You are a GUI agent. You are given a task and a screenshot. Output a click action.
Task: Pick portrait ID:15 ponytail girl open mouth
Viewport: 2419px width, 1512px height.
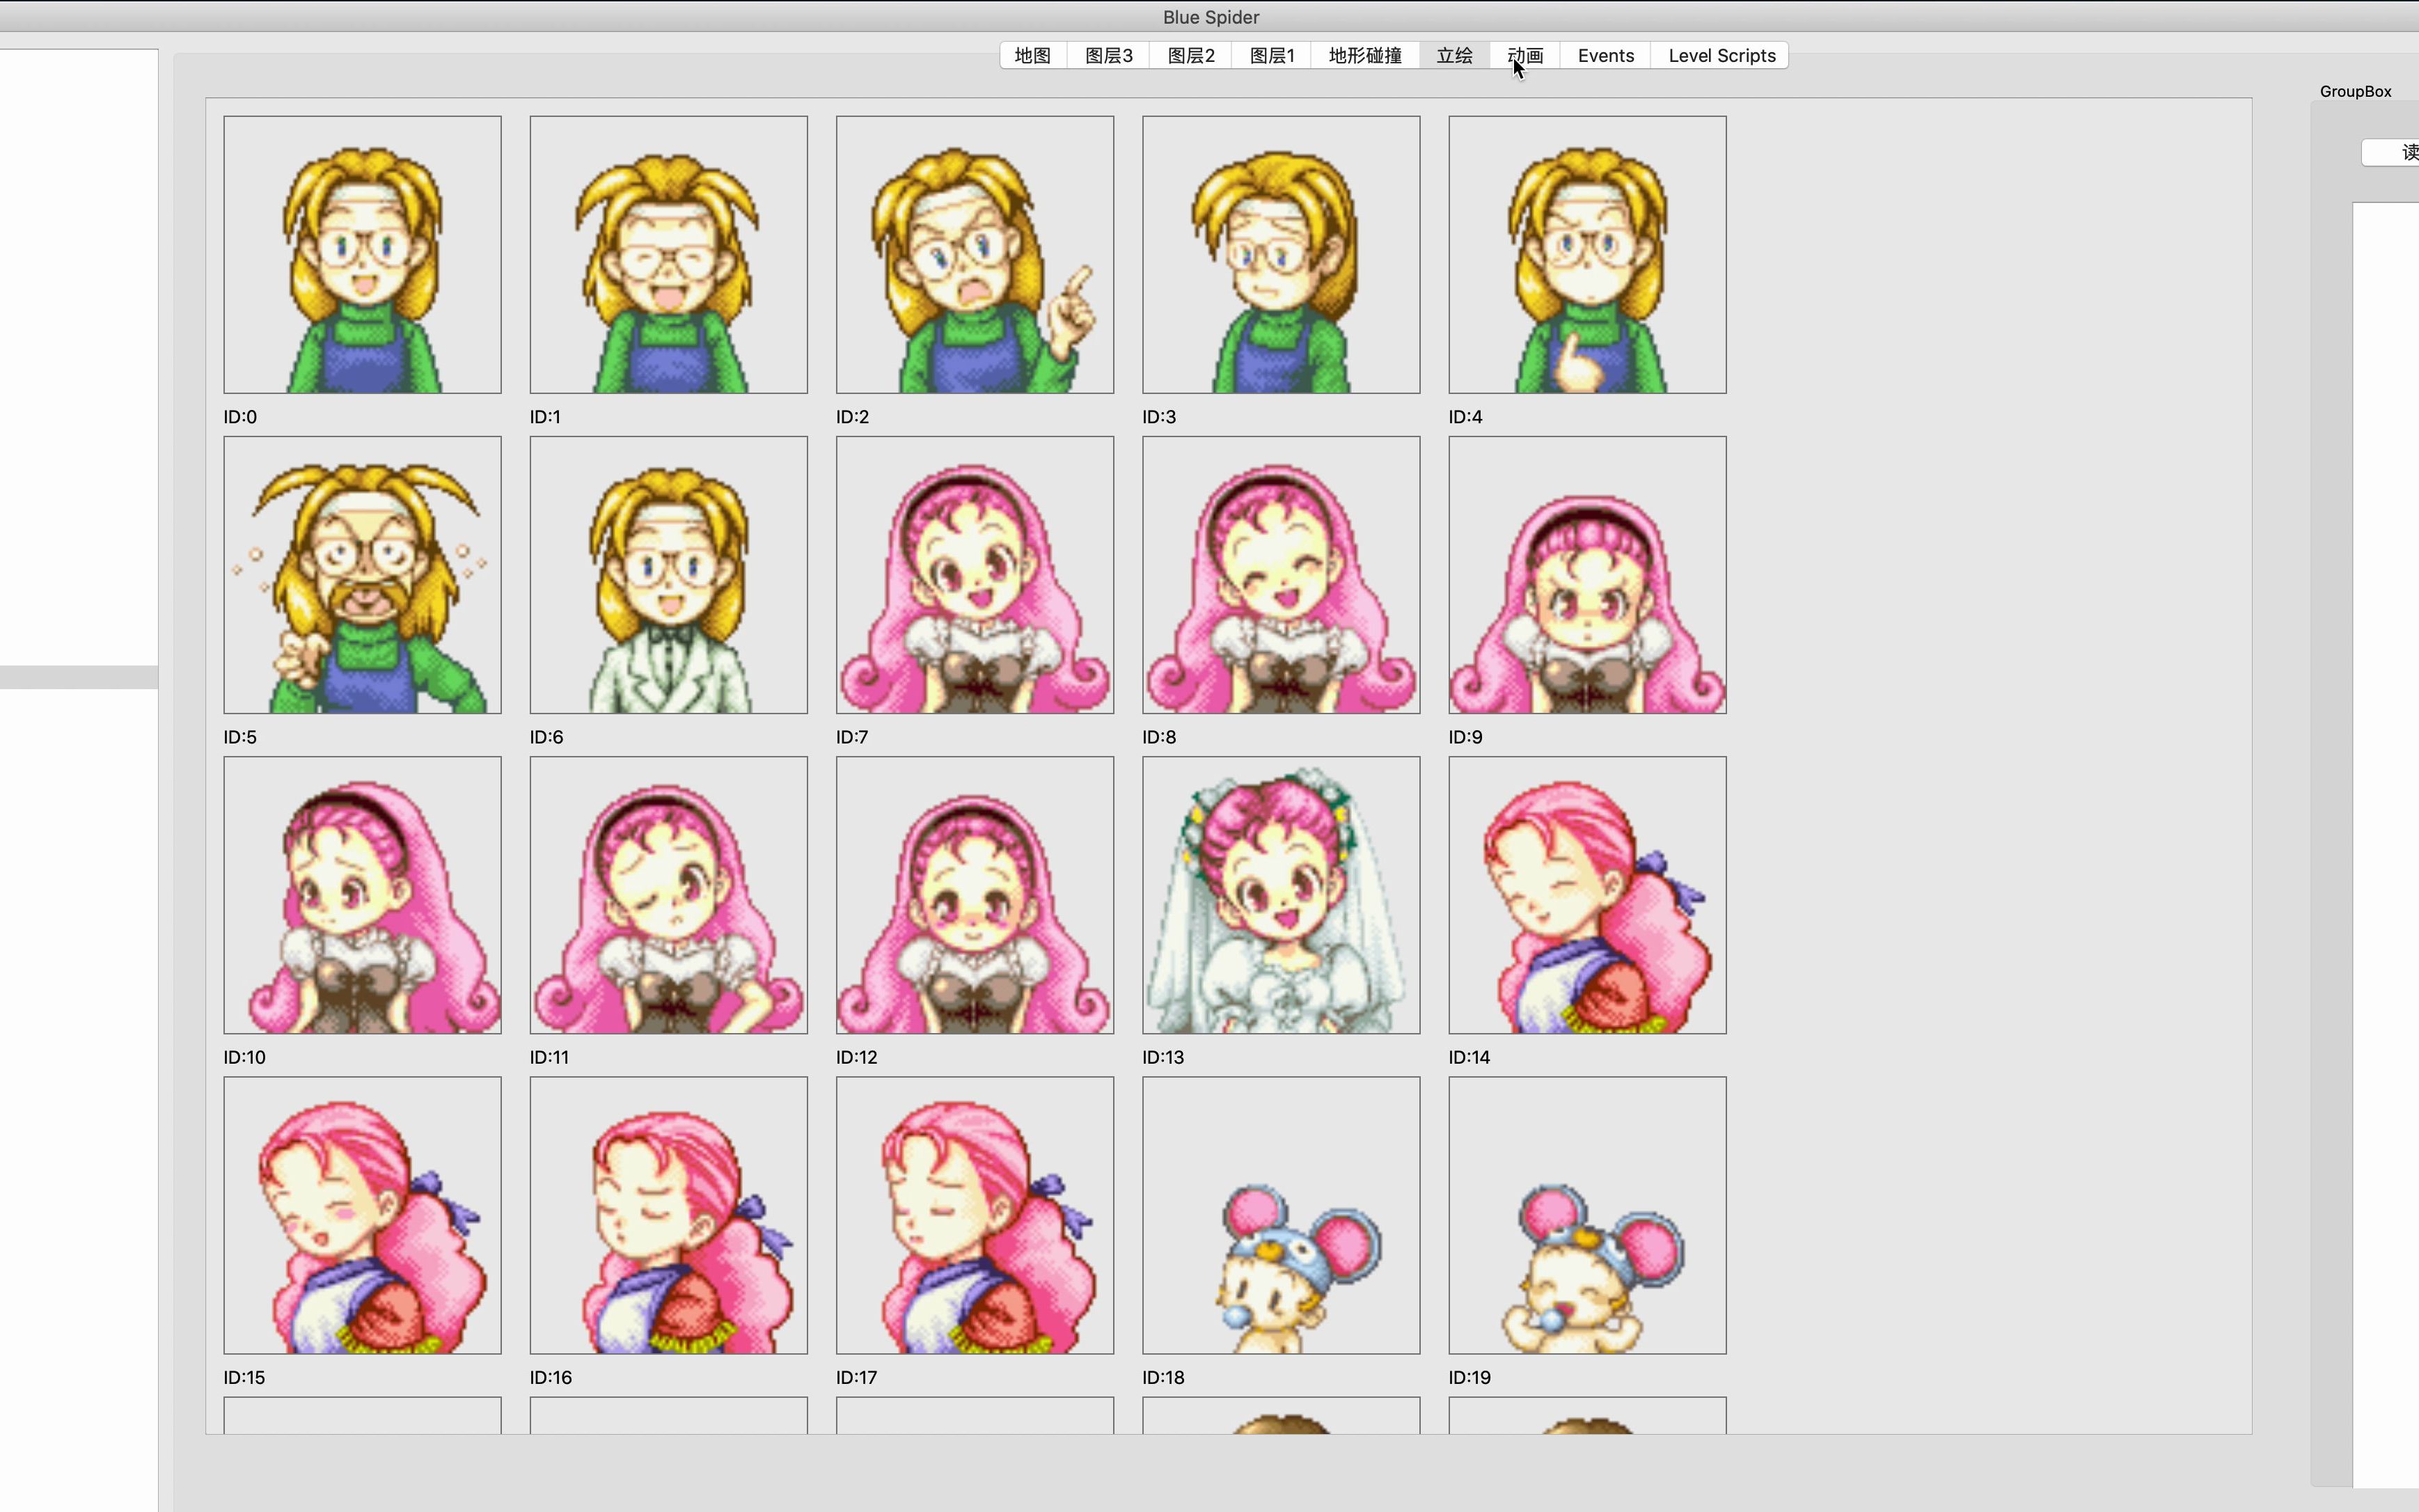362,1215
